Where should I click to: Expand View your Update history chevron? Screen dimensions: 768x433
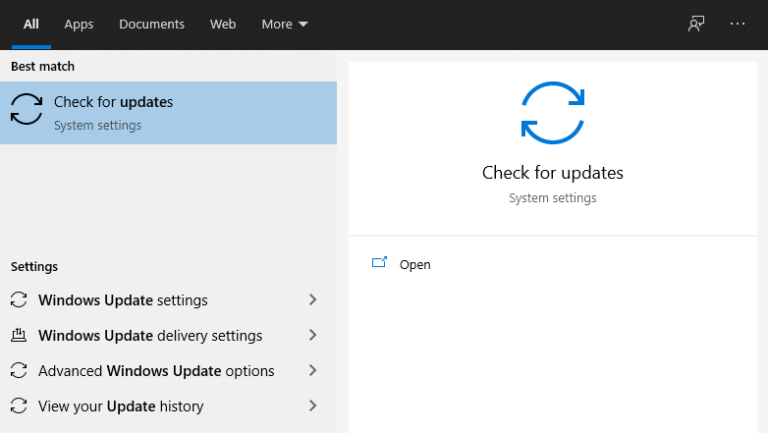(x=313, y=406)
